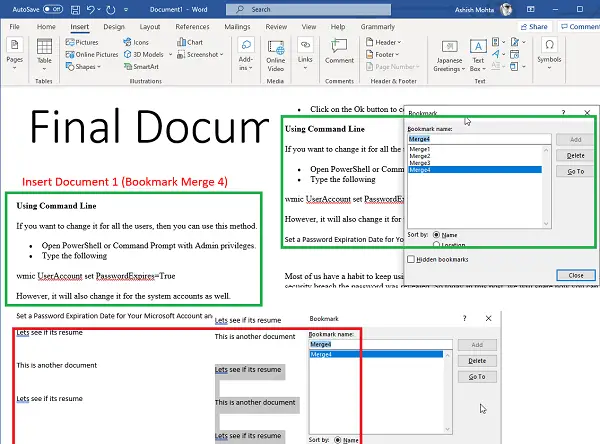Toggle the AutoSave switch

tap(53, 9)
